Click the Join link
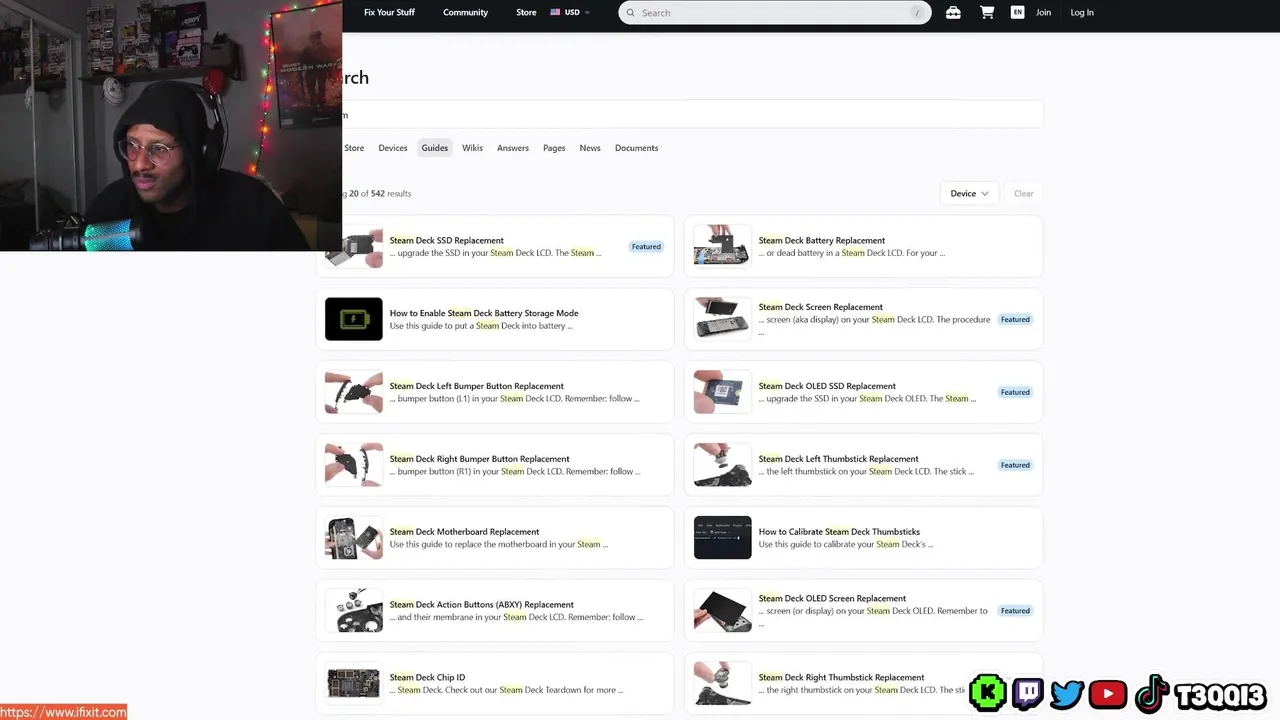 [x=1043, y=13]
